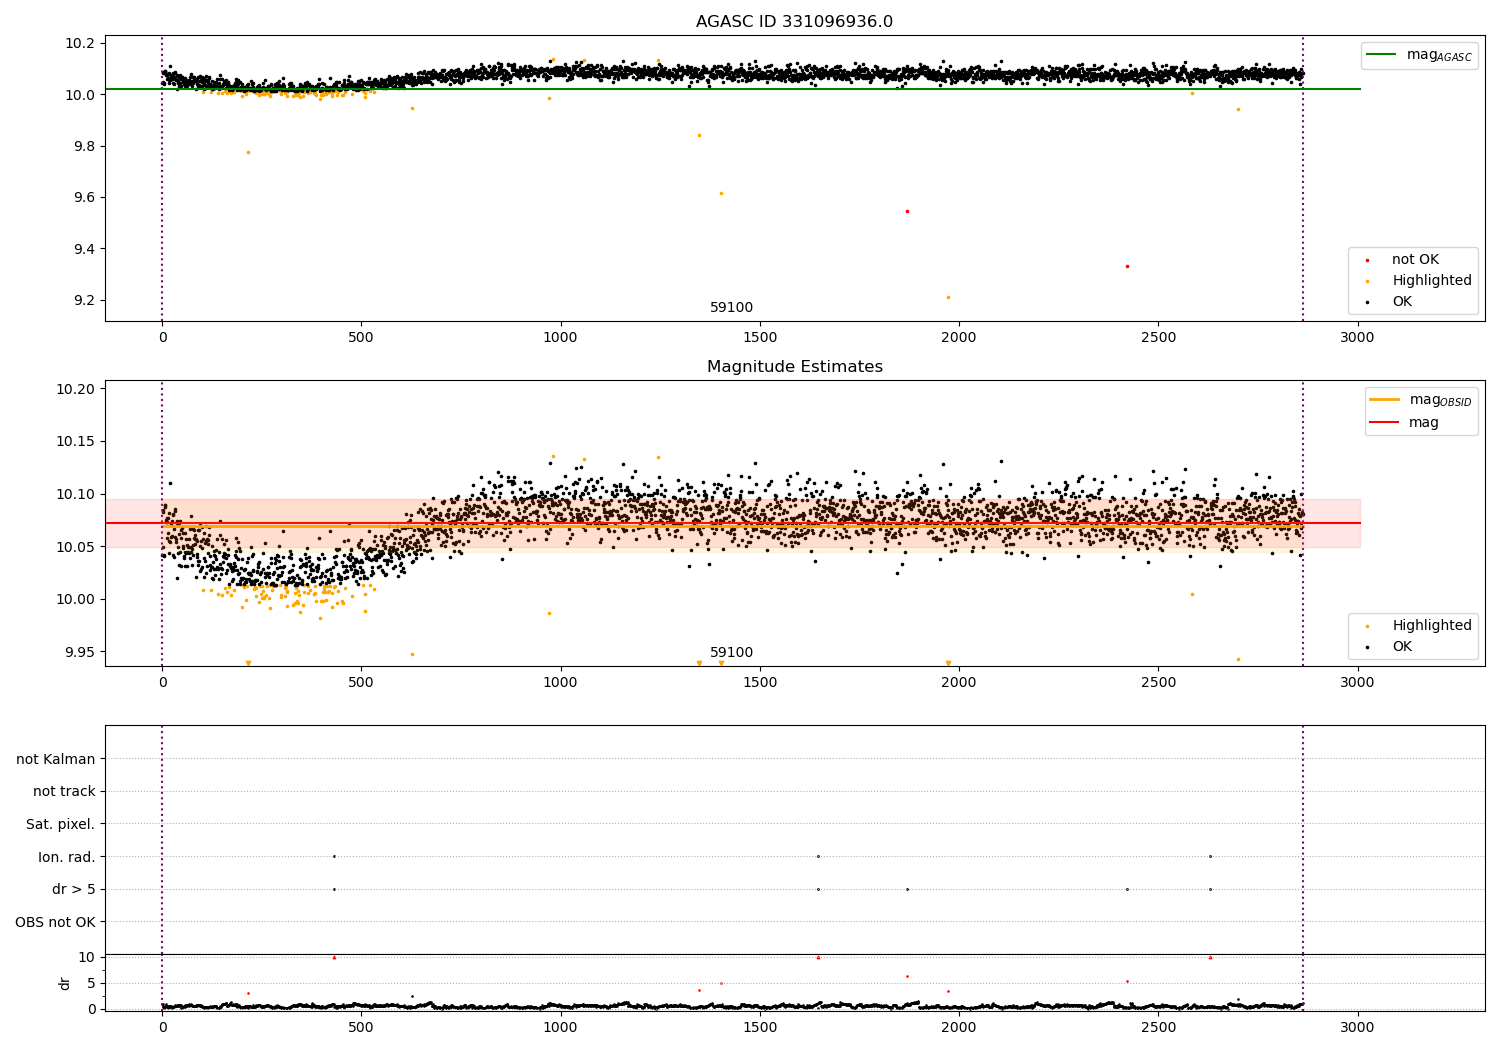Viewport: 1500px width, 1050px height.
Task: Click the orange highlighted point near 9.2
Action: [948, 297]
